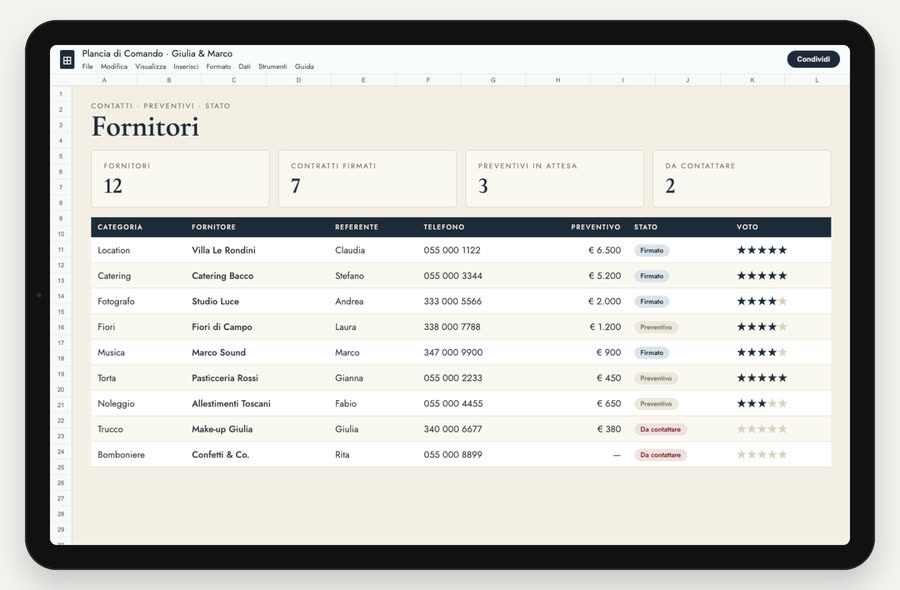Click the Preventivi in Attesa card
The image size is (900, 590).
click(554, 178)
